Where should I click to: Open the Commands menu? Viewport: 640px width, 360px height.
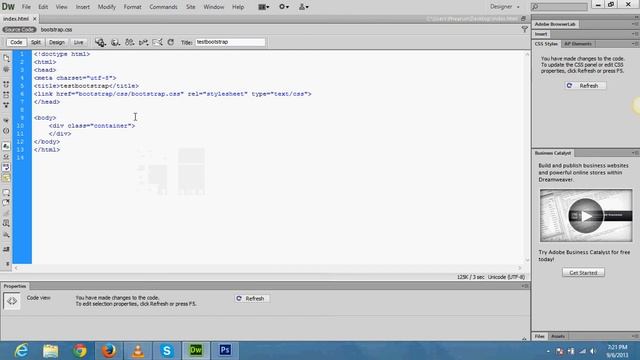coord(163,7)
